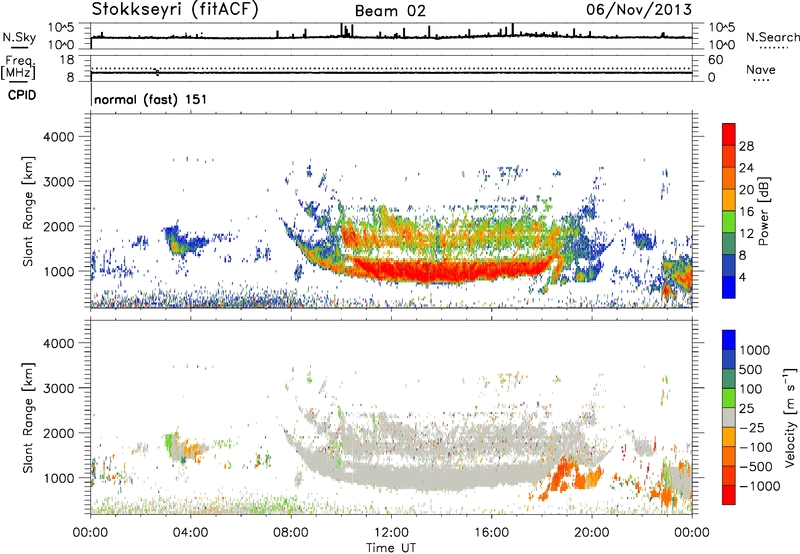Click the '08:00' time axis tick
Image resolution: width=800 pixels, height=554 pixels.
291,533
